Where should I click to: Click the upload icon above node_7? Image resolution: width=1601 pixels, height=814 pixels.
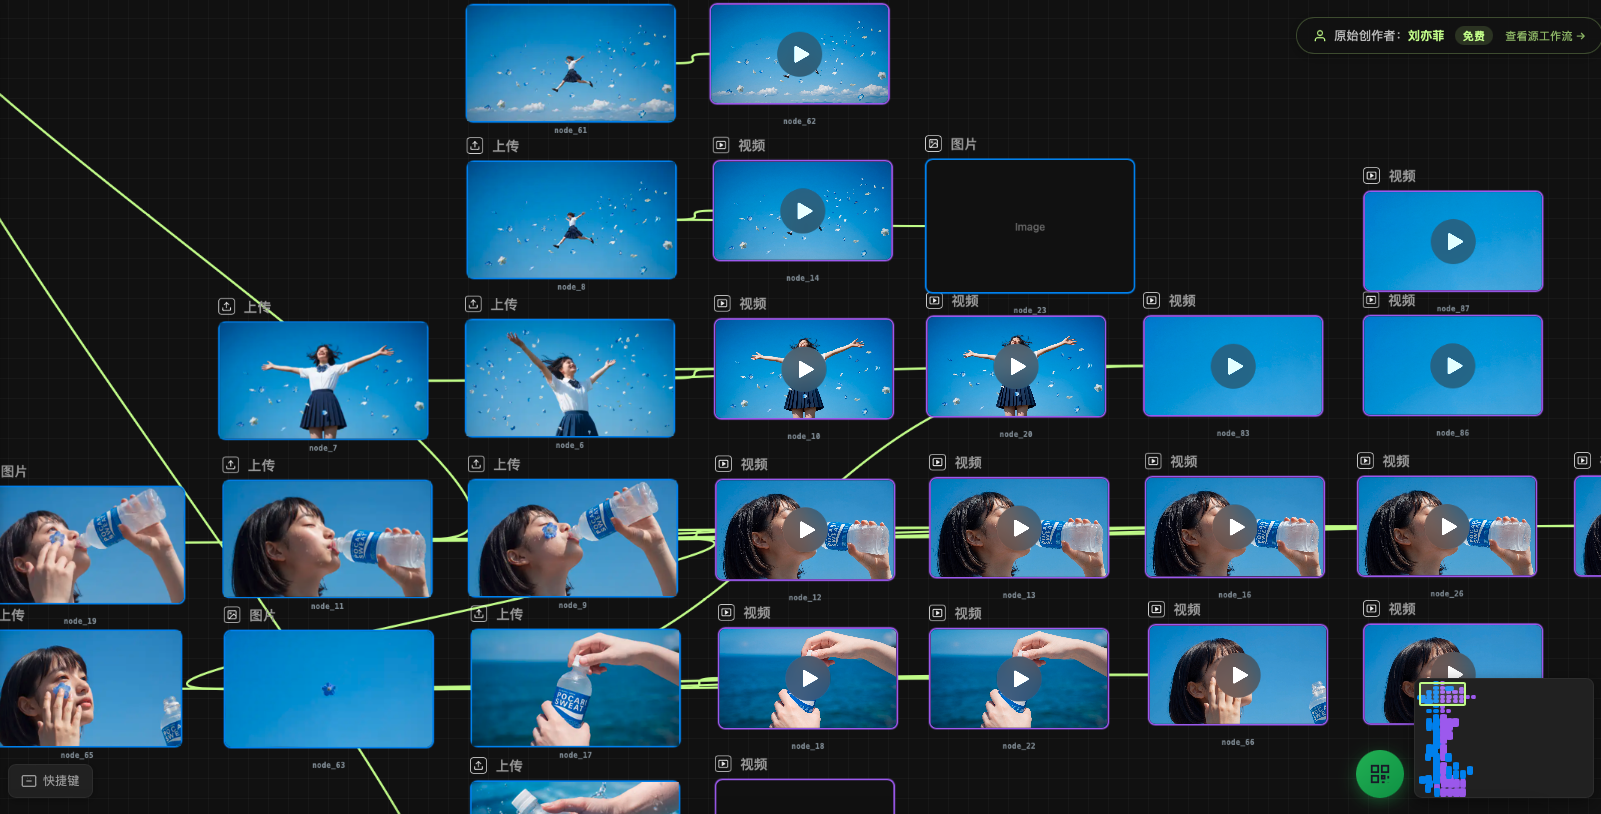227,307
